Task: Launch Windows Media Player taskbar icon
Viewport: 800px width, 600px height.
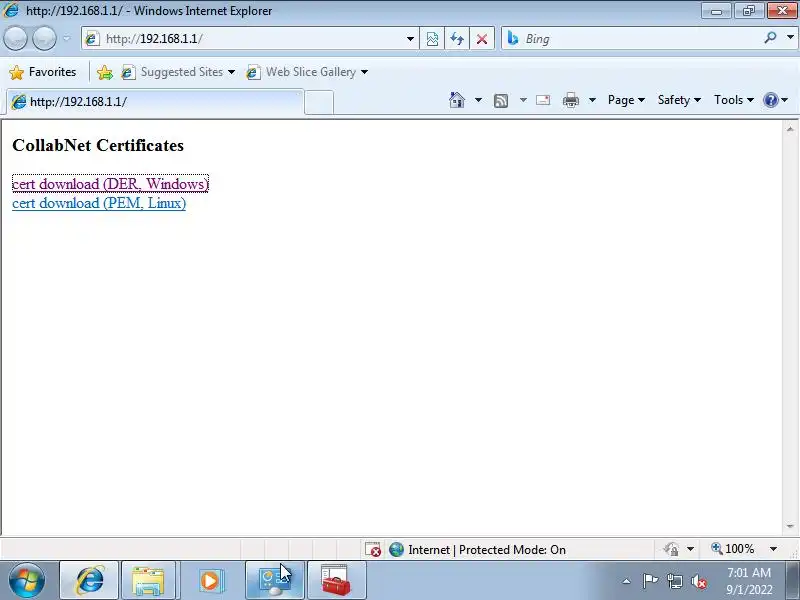Action: click(210, 580)
